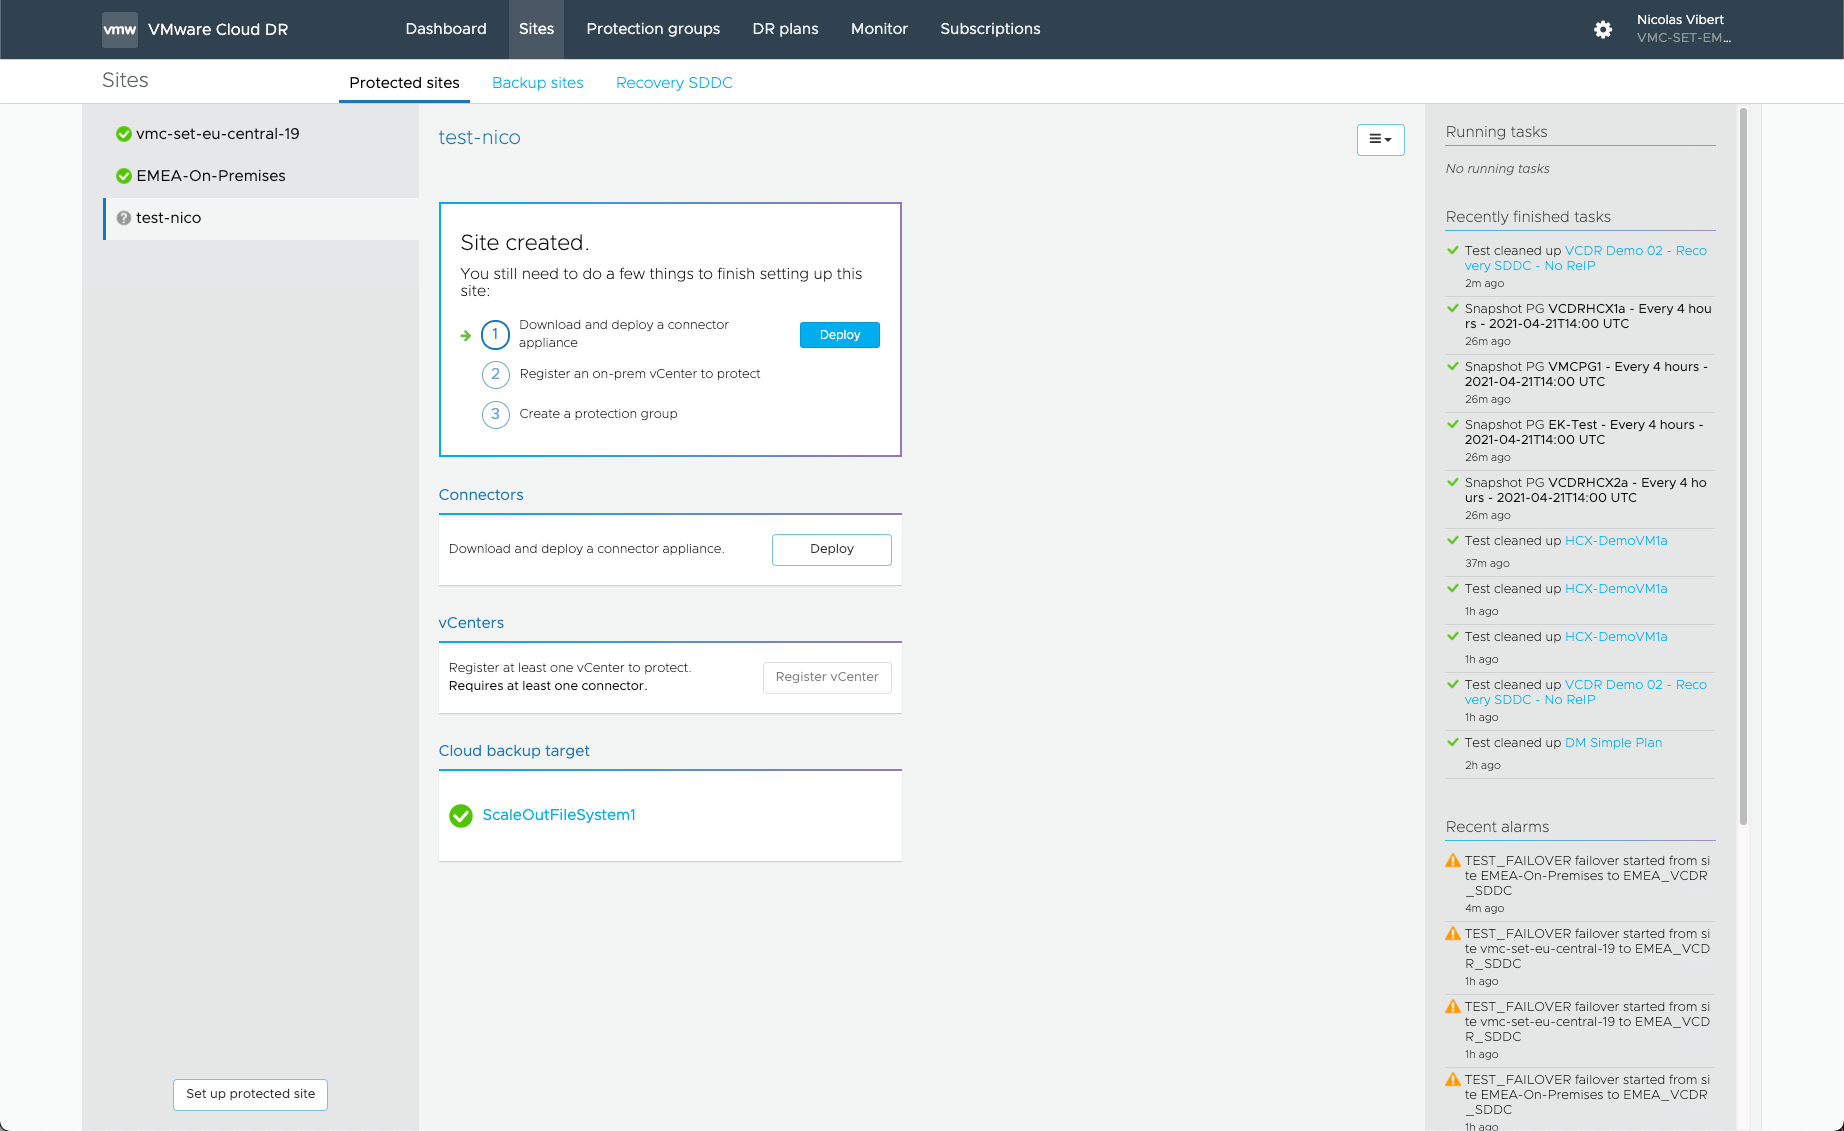Open the ScaleOutFileSystem1 link
This screenshot has height=1131, width=1844.
pos(559,815)
